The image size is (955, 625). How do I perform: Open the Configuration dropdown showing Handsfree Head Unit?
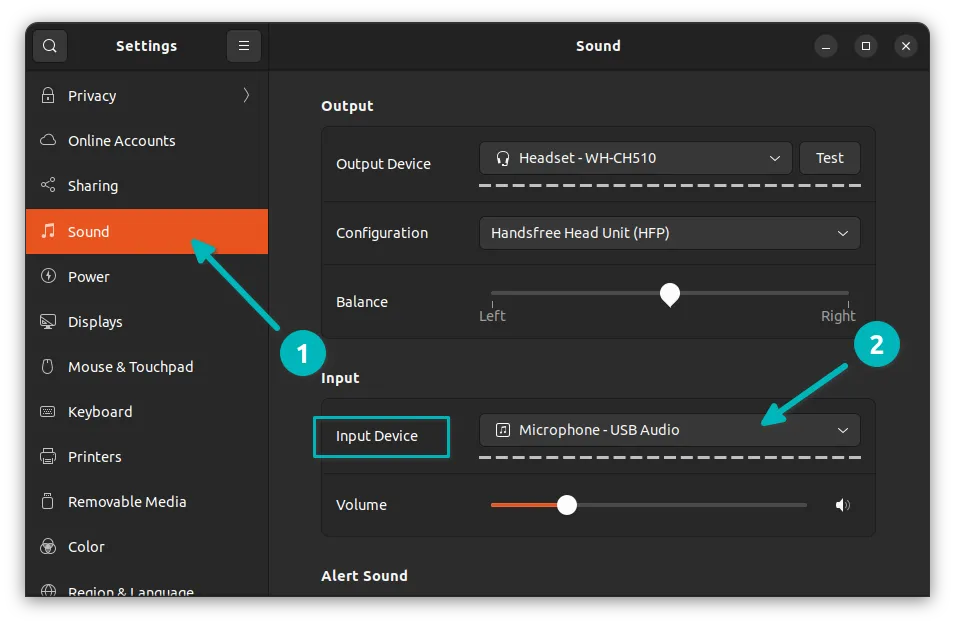(x=669, y=232)
